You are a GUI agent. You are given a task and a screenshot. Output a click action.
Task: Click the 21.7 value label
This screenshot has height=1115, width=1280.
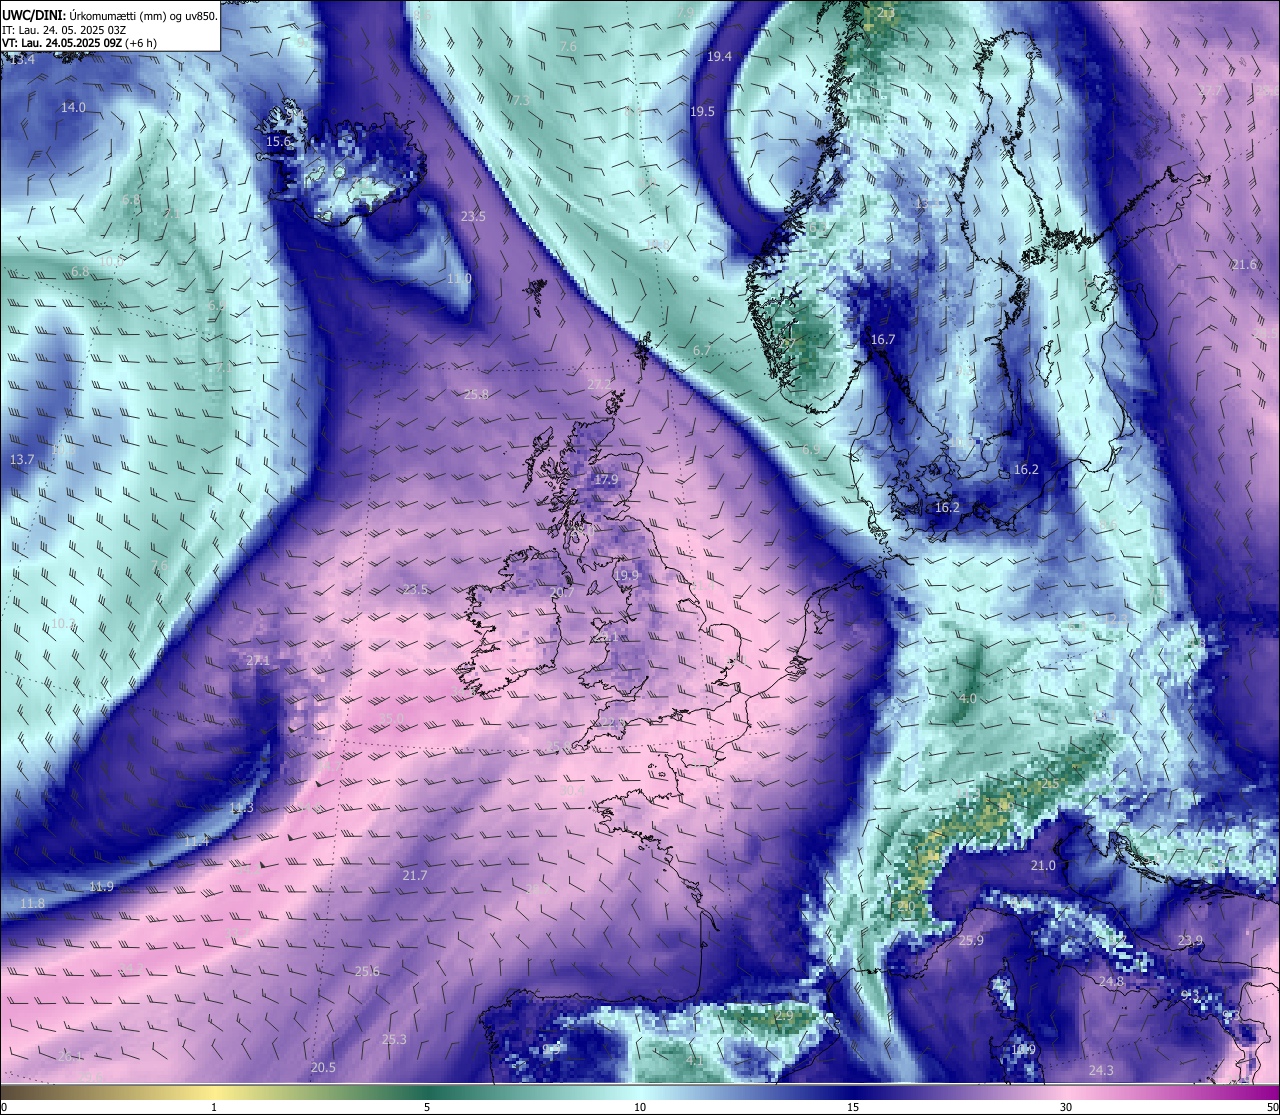[x=415, y=875]
